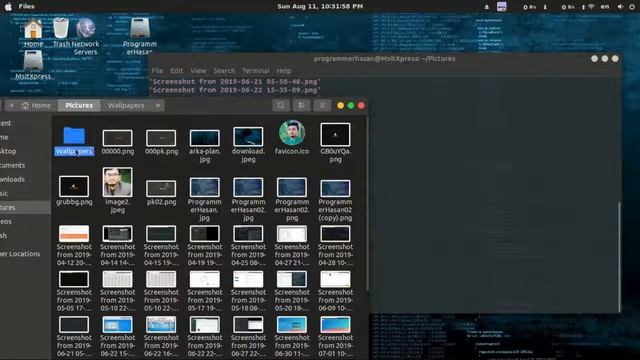Viewport: 640px width, 360px height.
Task: Open the terminal View menu
Action: [x=198, y=71]
